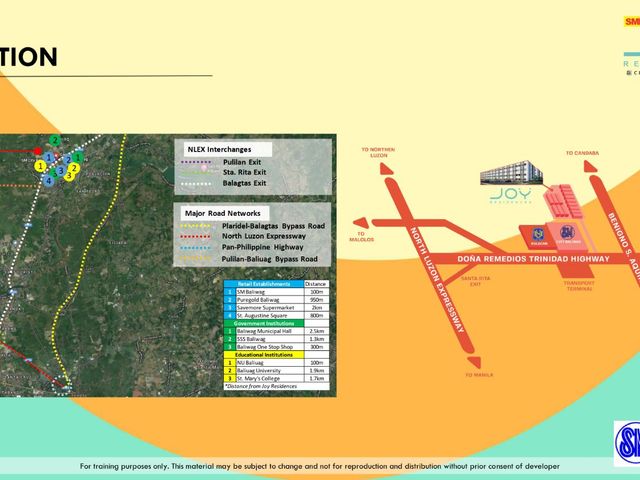Image resolution: width=640 pixels, height=480 pixels.
Task: Click the arrowhead pointing to Northern Luzon
Action: pyautogui.click(x=386, y=169)
